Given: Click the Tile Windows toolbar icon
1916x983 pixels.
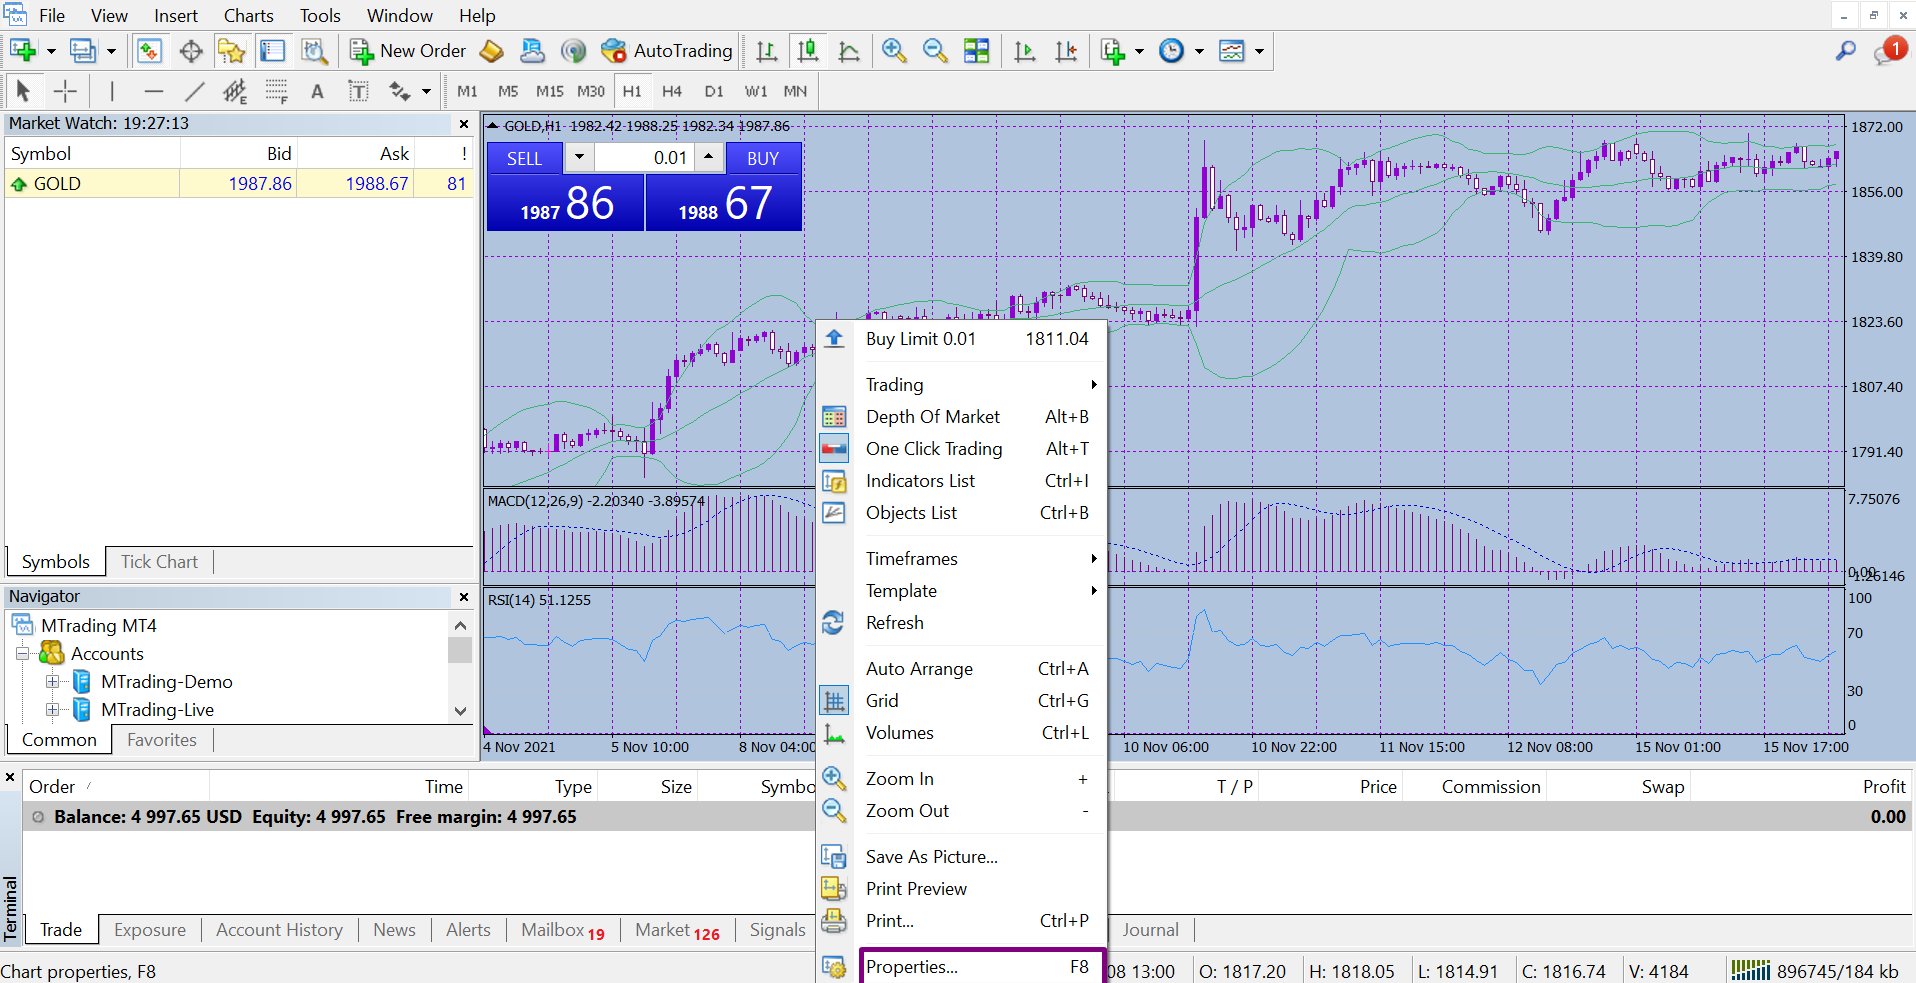Looking at the screenshot, I should 976,51.
